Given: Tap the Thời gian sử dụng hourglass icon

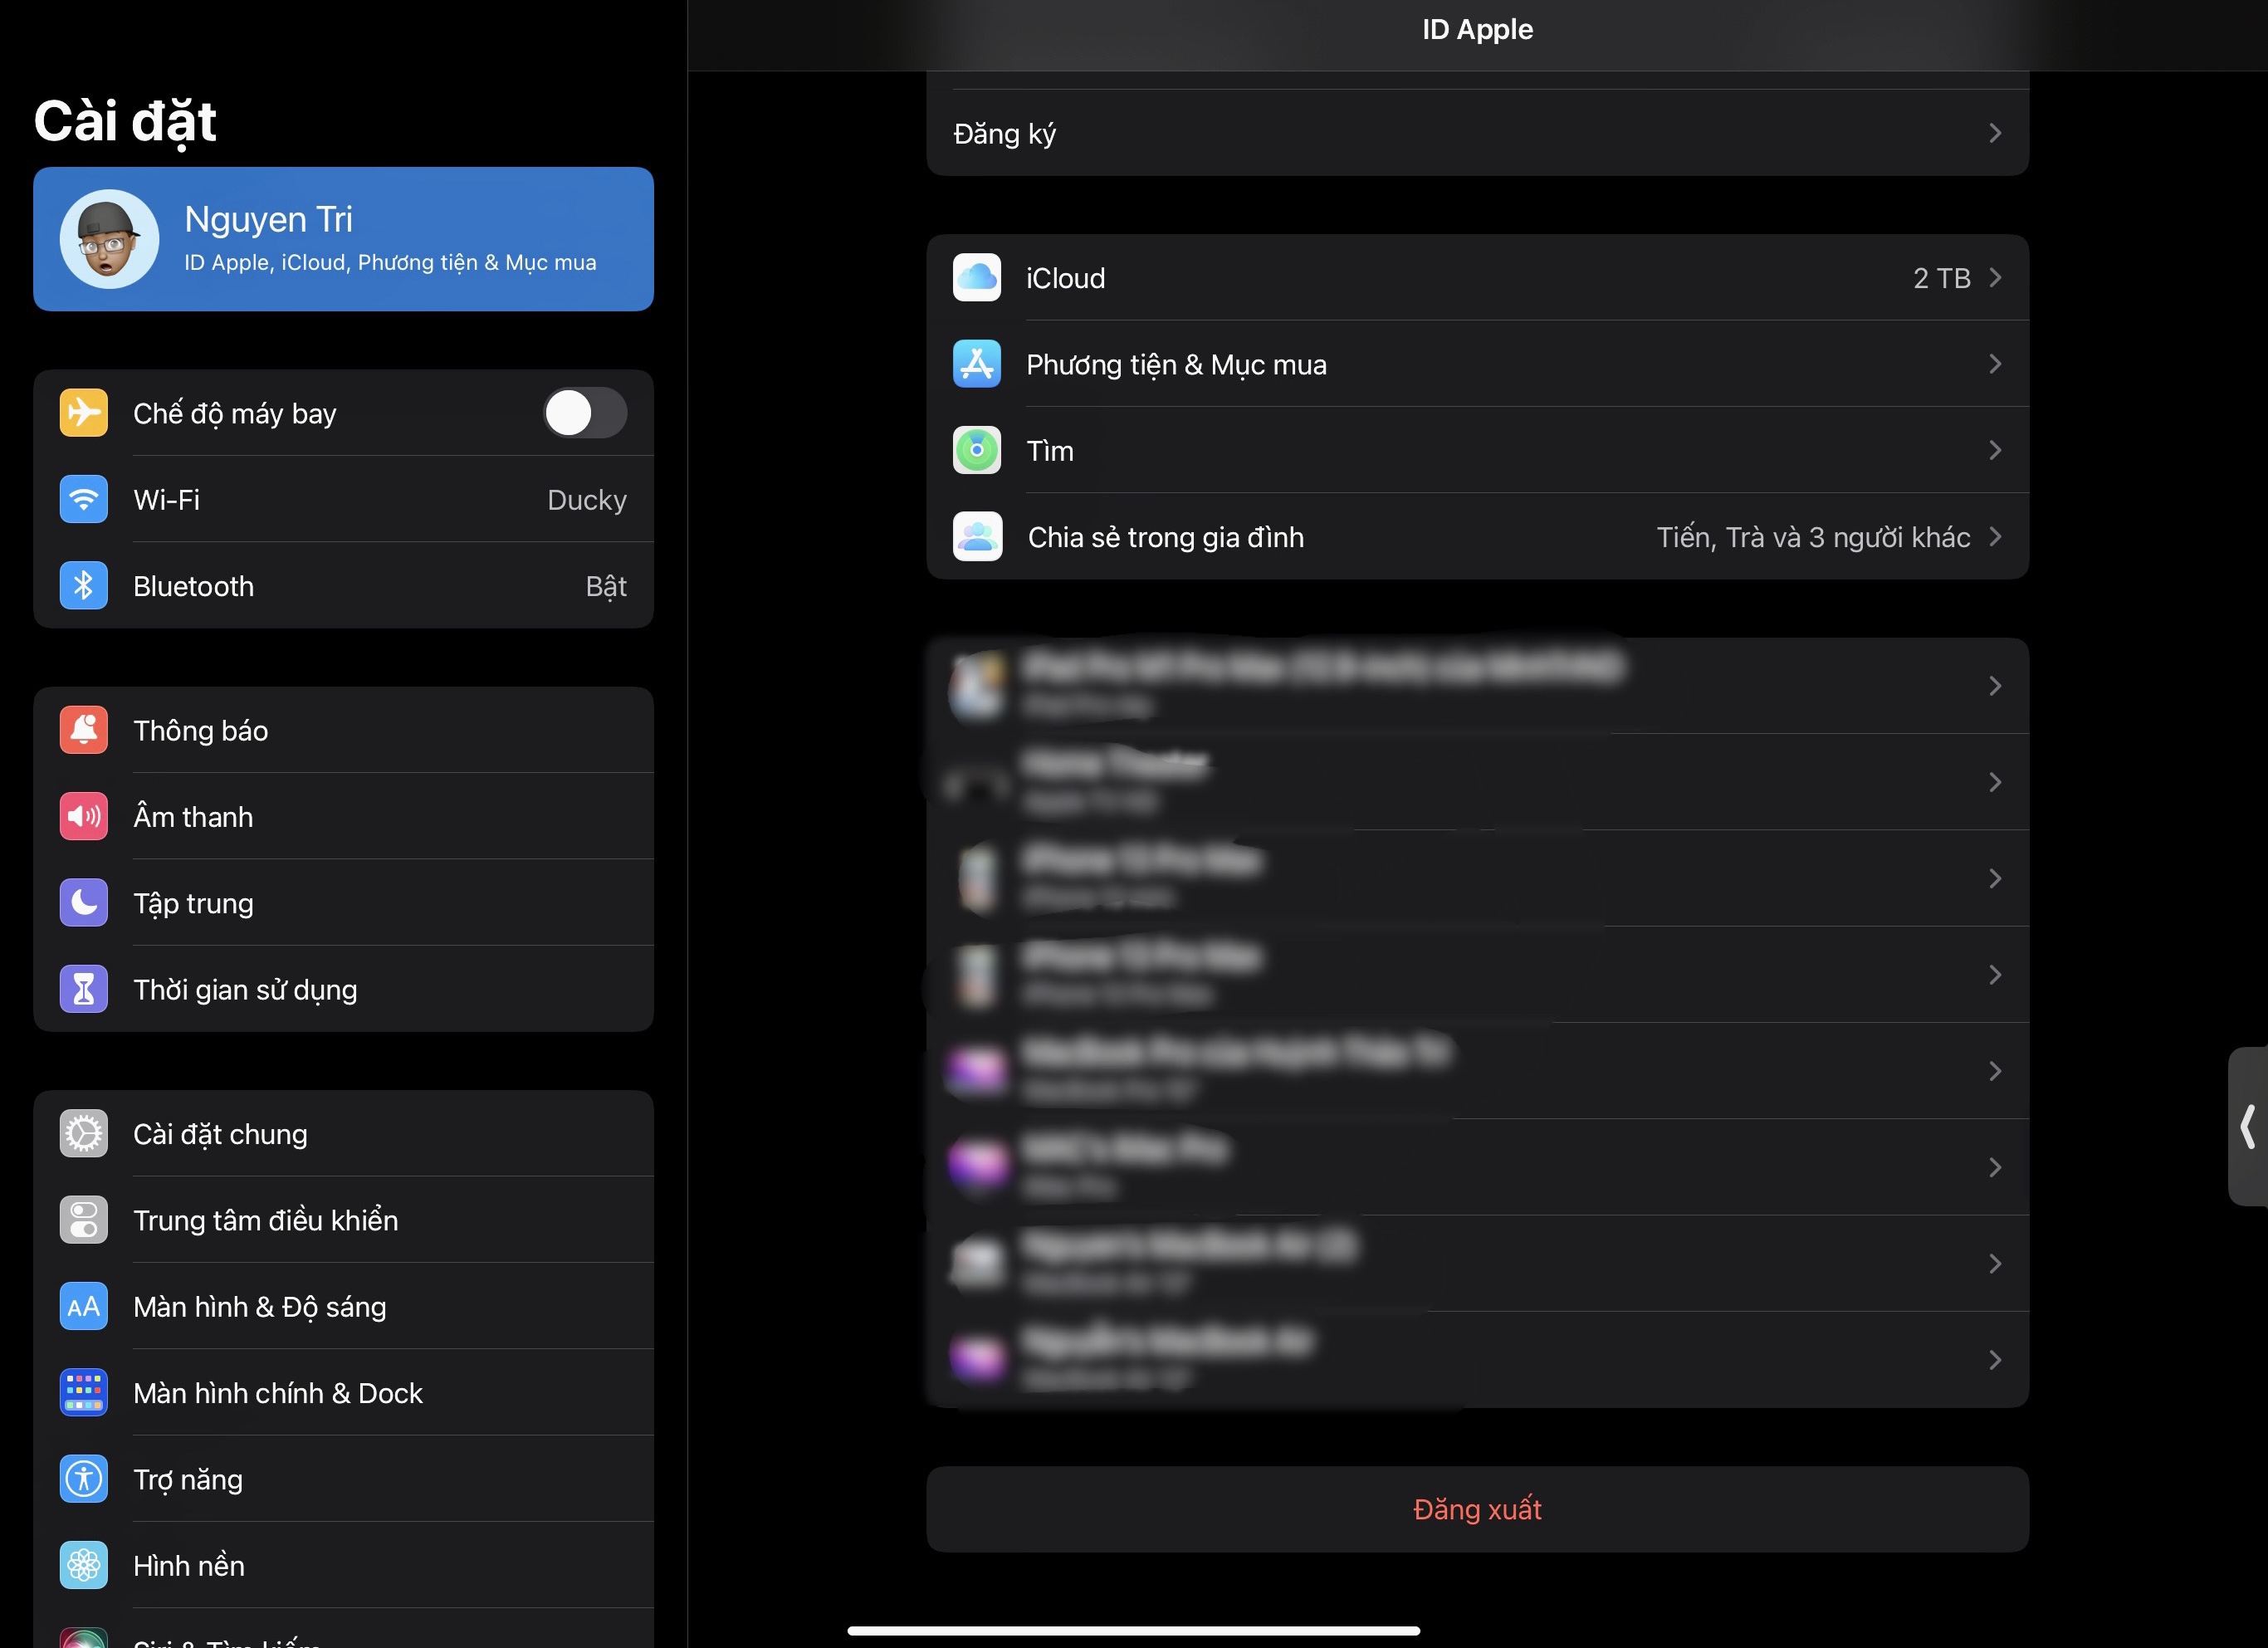Looking at the screenshot, I should point(84,989).
